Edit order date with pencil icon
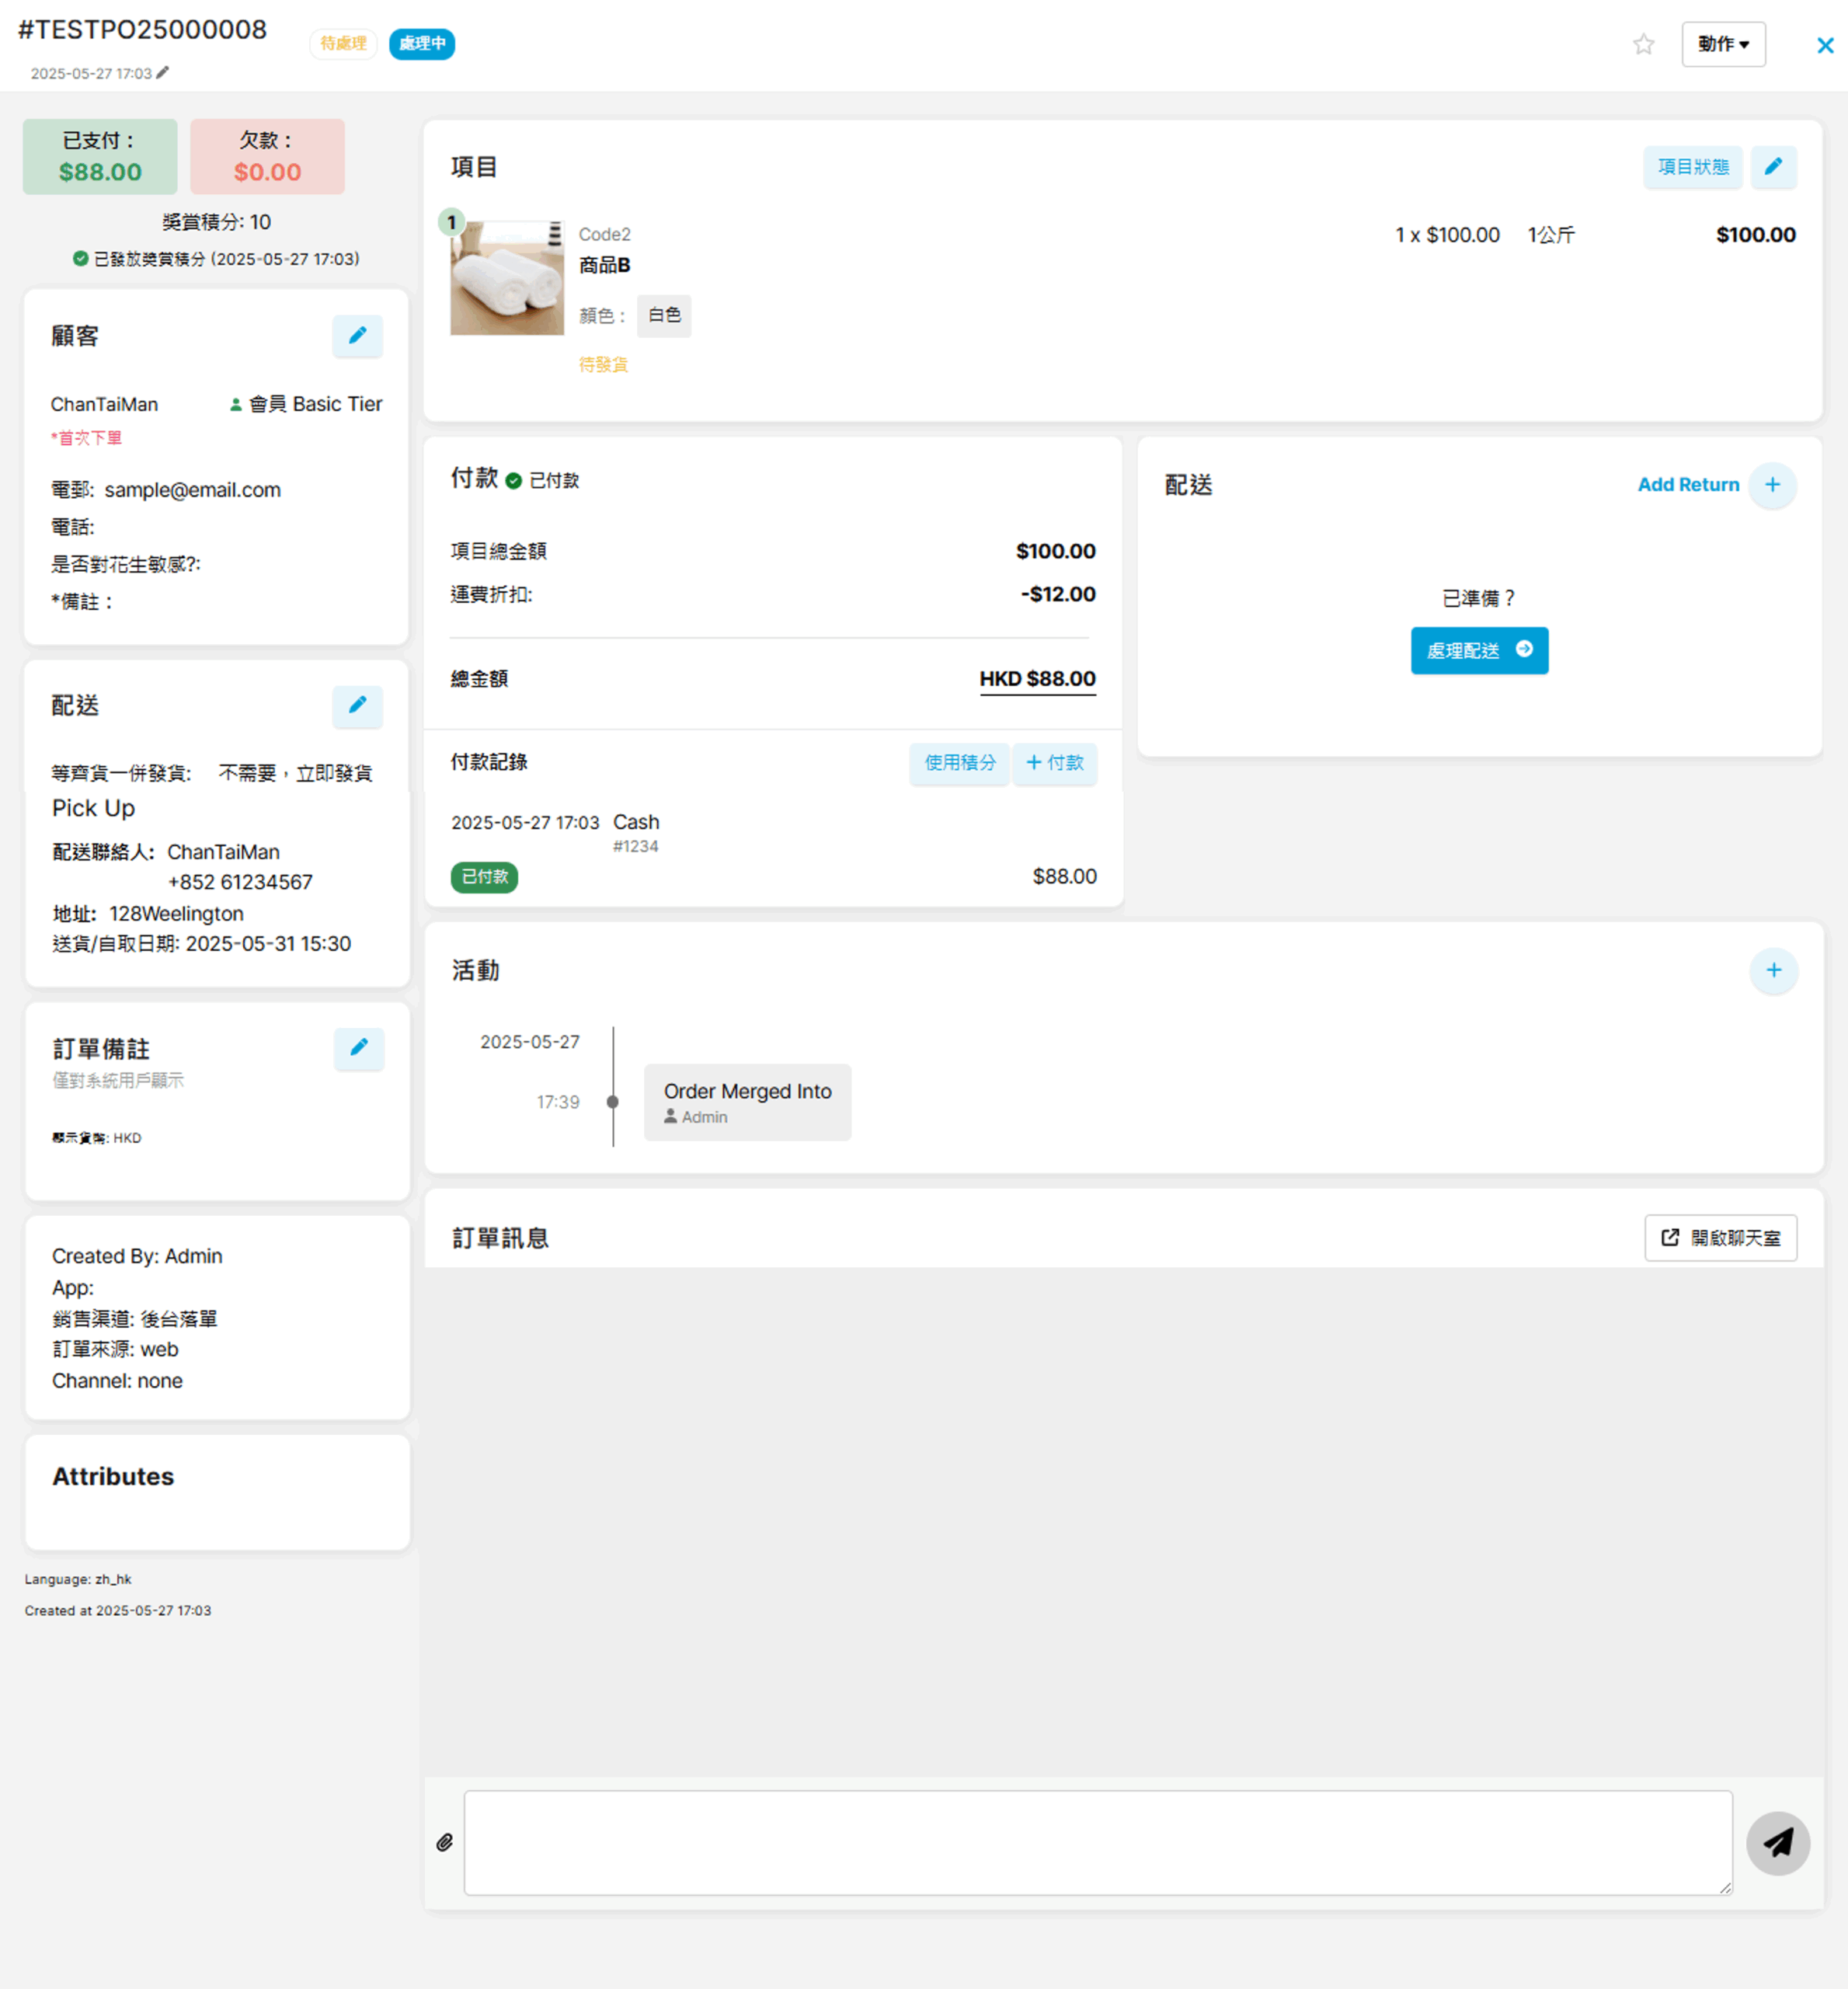 point(163,72)
